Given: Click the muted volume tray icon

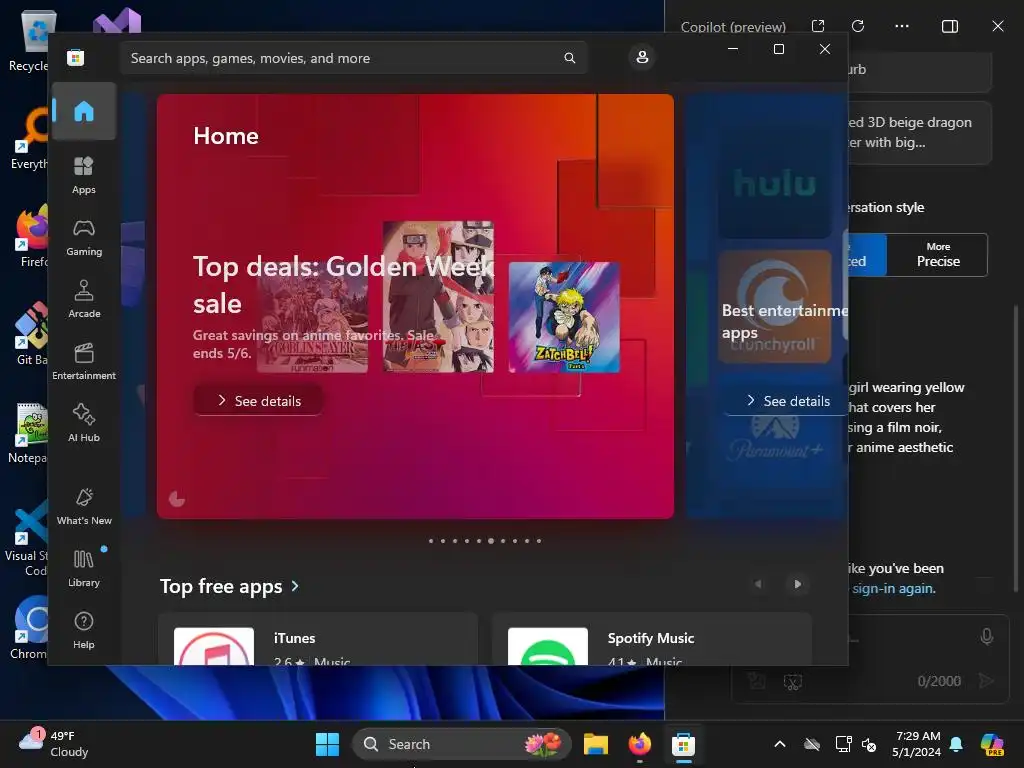Looking at the screenshot, I should (869, 744).
